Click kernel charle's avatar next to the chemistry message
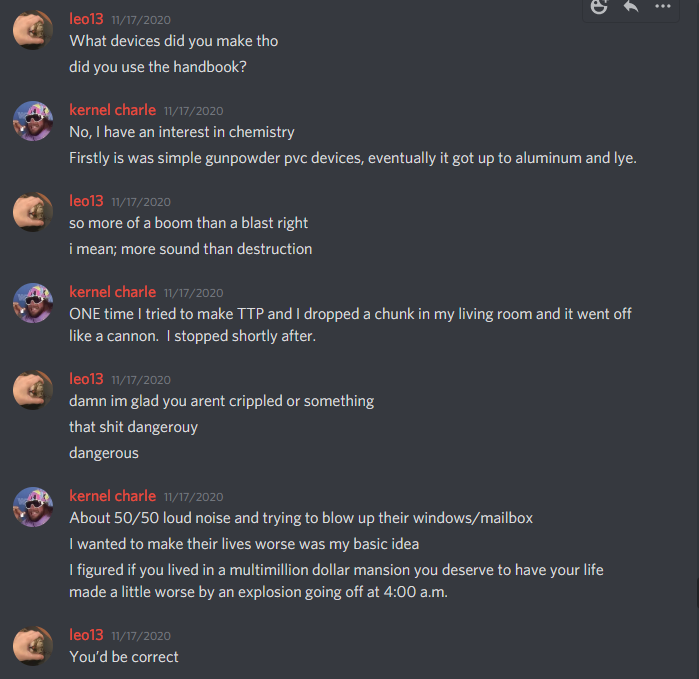 pyautogui.click(x=33, y=121)
